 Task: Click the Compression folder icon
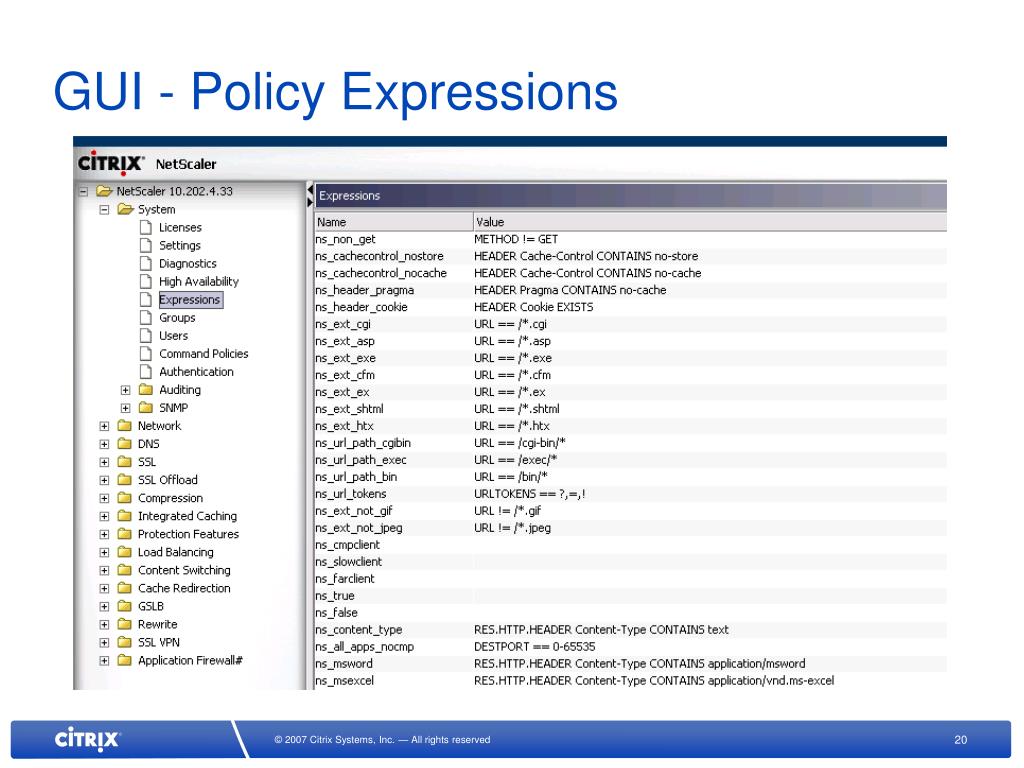click(125, 498)
